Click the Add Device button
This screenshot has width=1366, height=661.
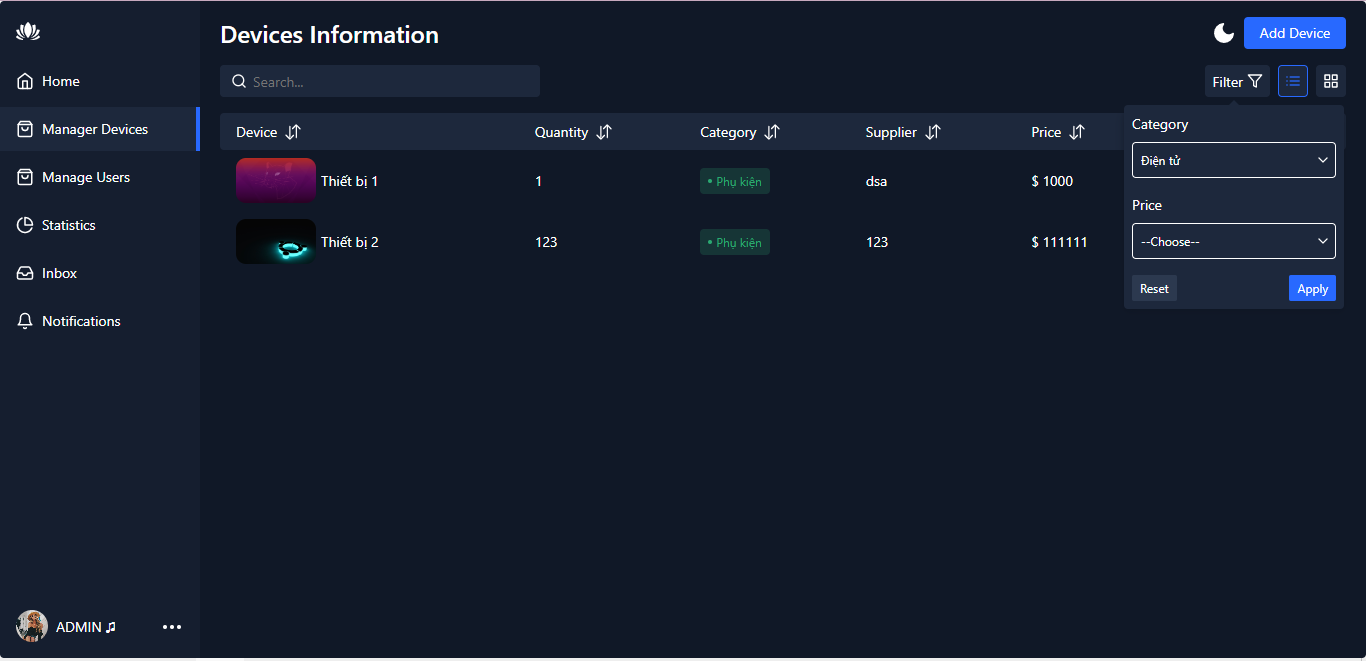coord(1294,33)
